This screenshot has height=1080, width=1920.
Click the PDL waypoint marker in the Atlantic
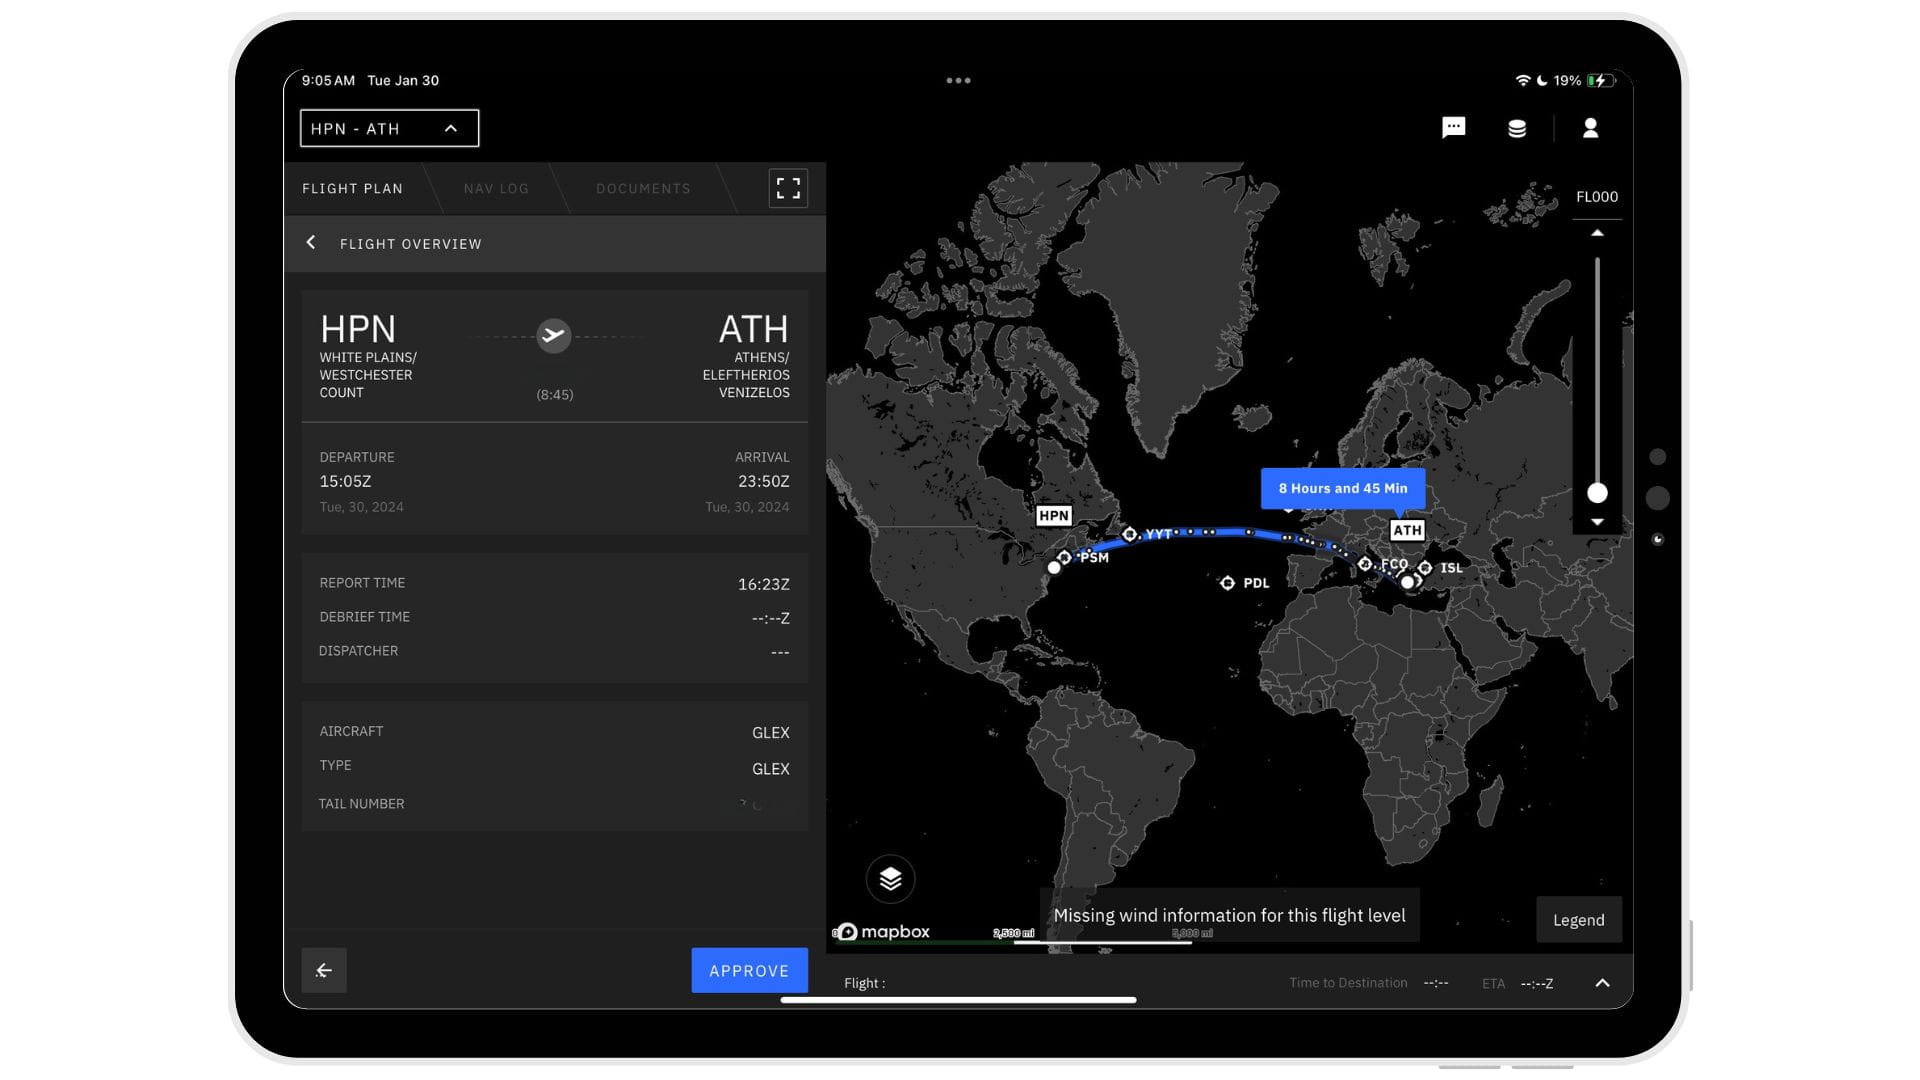(1228, 583)
